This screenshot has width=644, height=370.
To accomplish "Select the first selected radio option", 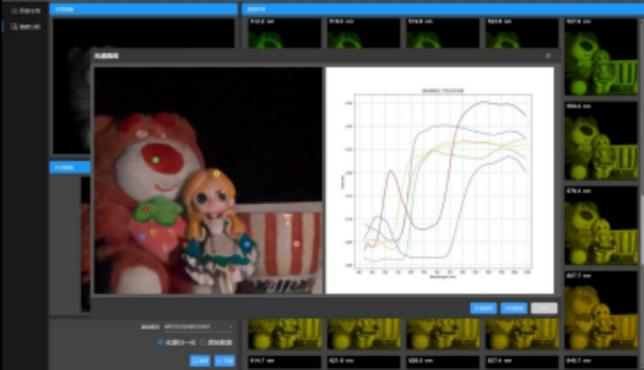I will [x=160, y=342].
